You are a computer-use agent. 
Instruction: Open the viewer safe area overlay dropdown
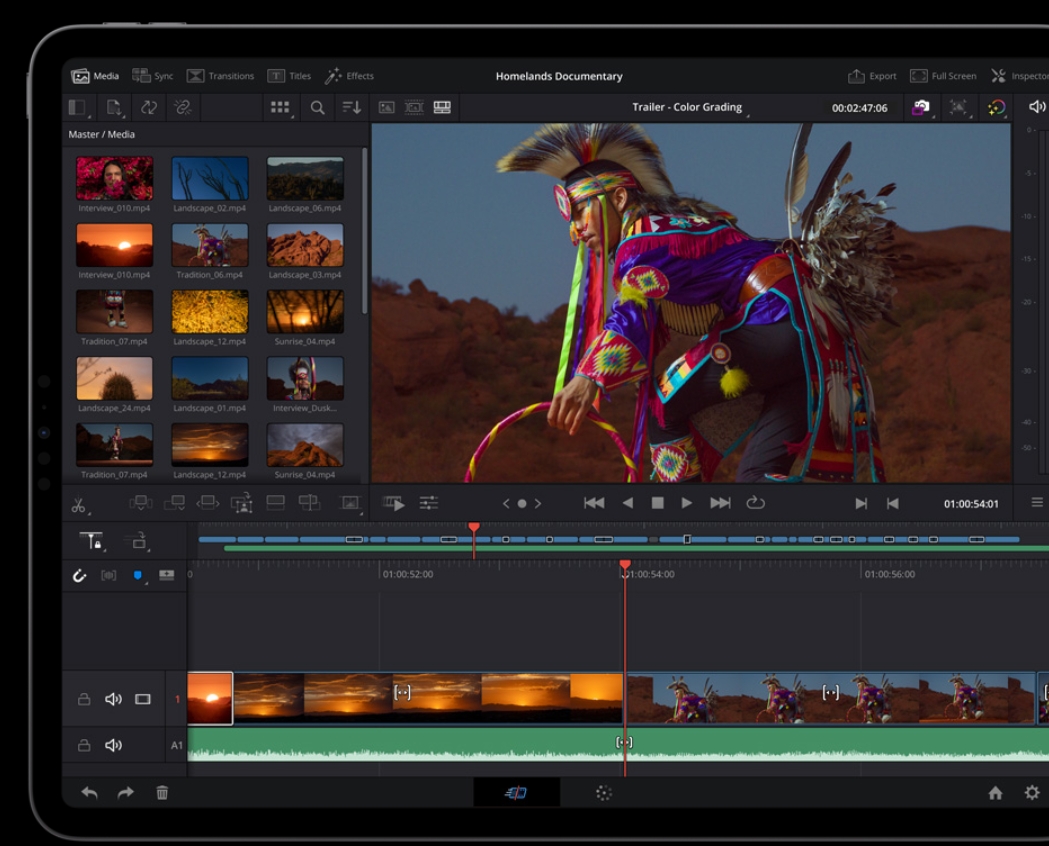pos(959,108)
